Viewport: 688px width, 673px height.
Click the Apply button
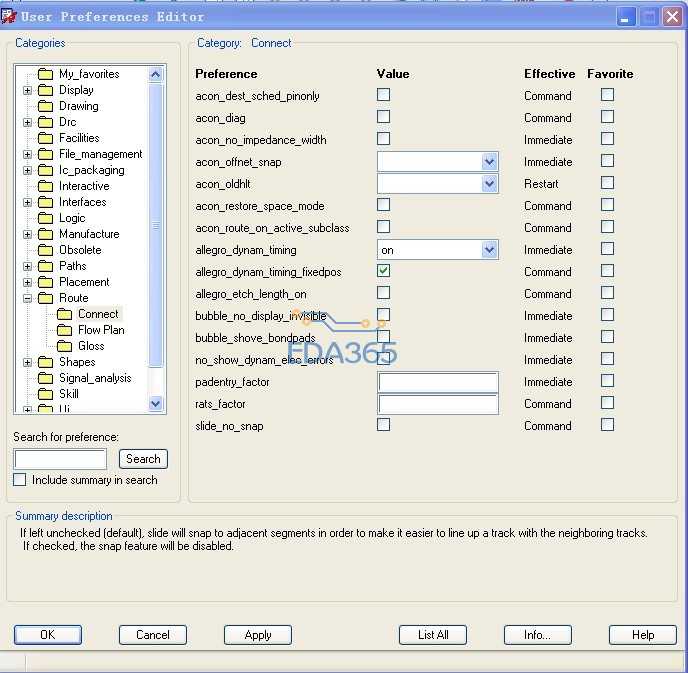tap(258, 635)
